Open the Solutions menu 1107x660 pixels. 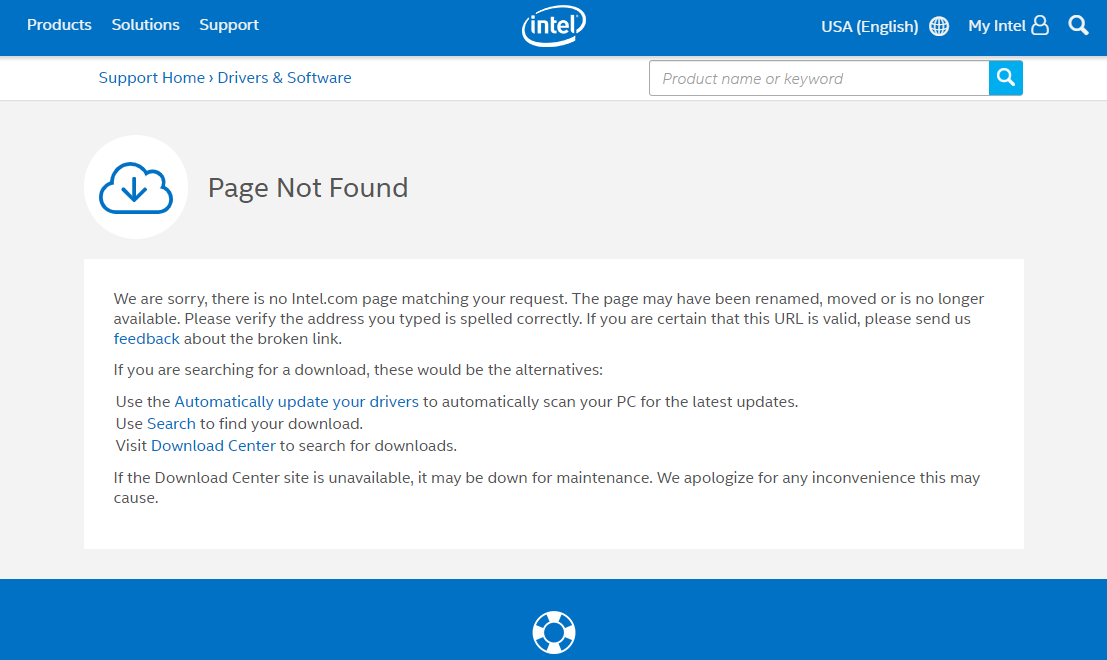[145, 25]
